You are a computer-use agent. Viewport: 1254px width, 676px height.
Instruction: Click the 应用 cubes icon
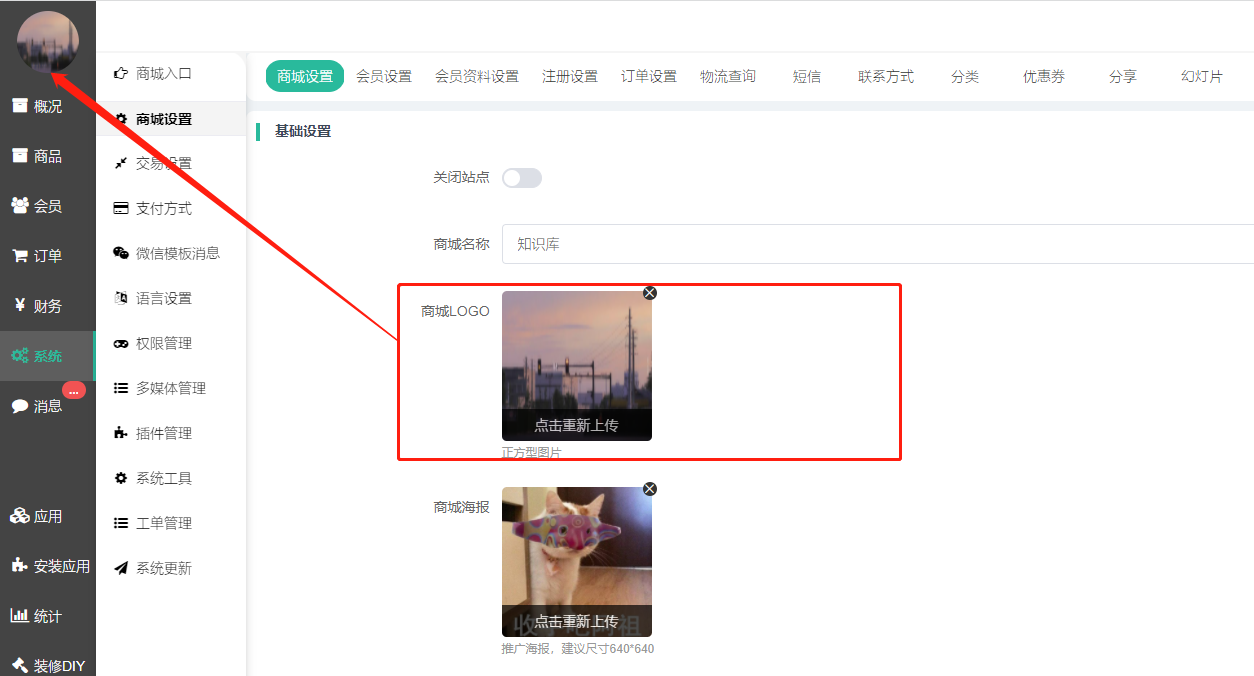pos(20,516)
